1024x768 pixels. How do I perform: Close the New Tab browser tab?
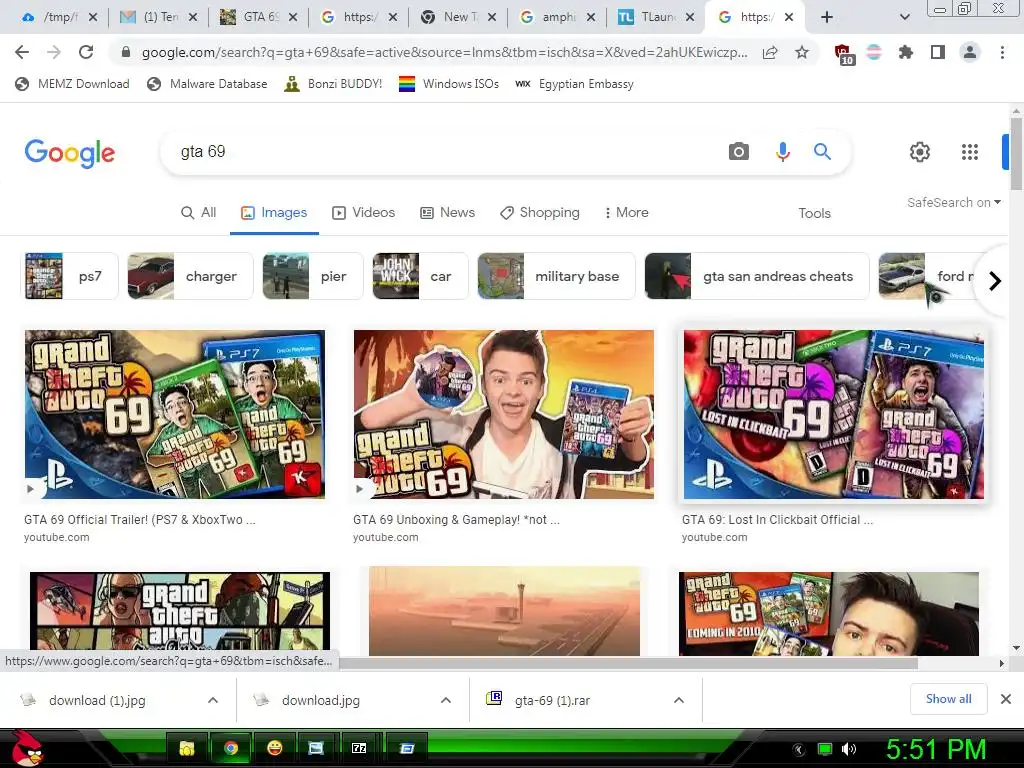pyautogui.click(x=492, y=17)
